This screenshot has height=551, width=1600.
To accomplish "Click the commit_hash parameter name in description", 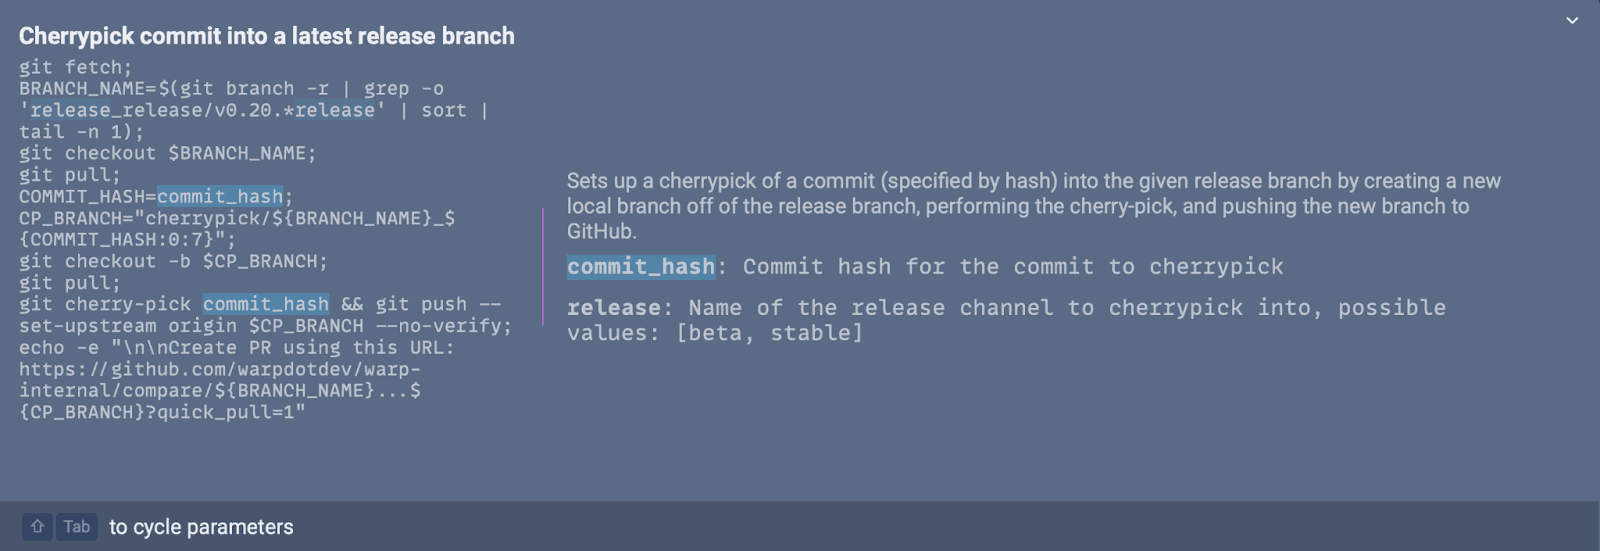I will 641,267.
